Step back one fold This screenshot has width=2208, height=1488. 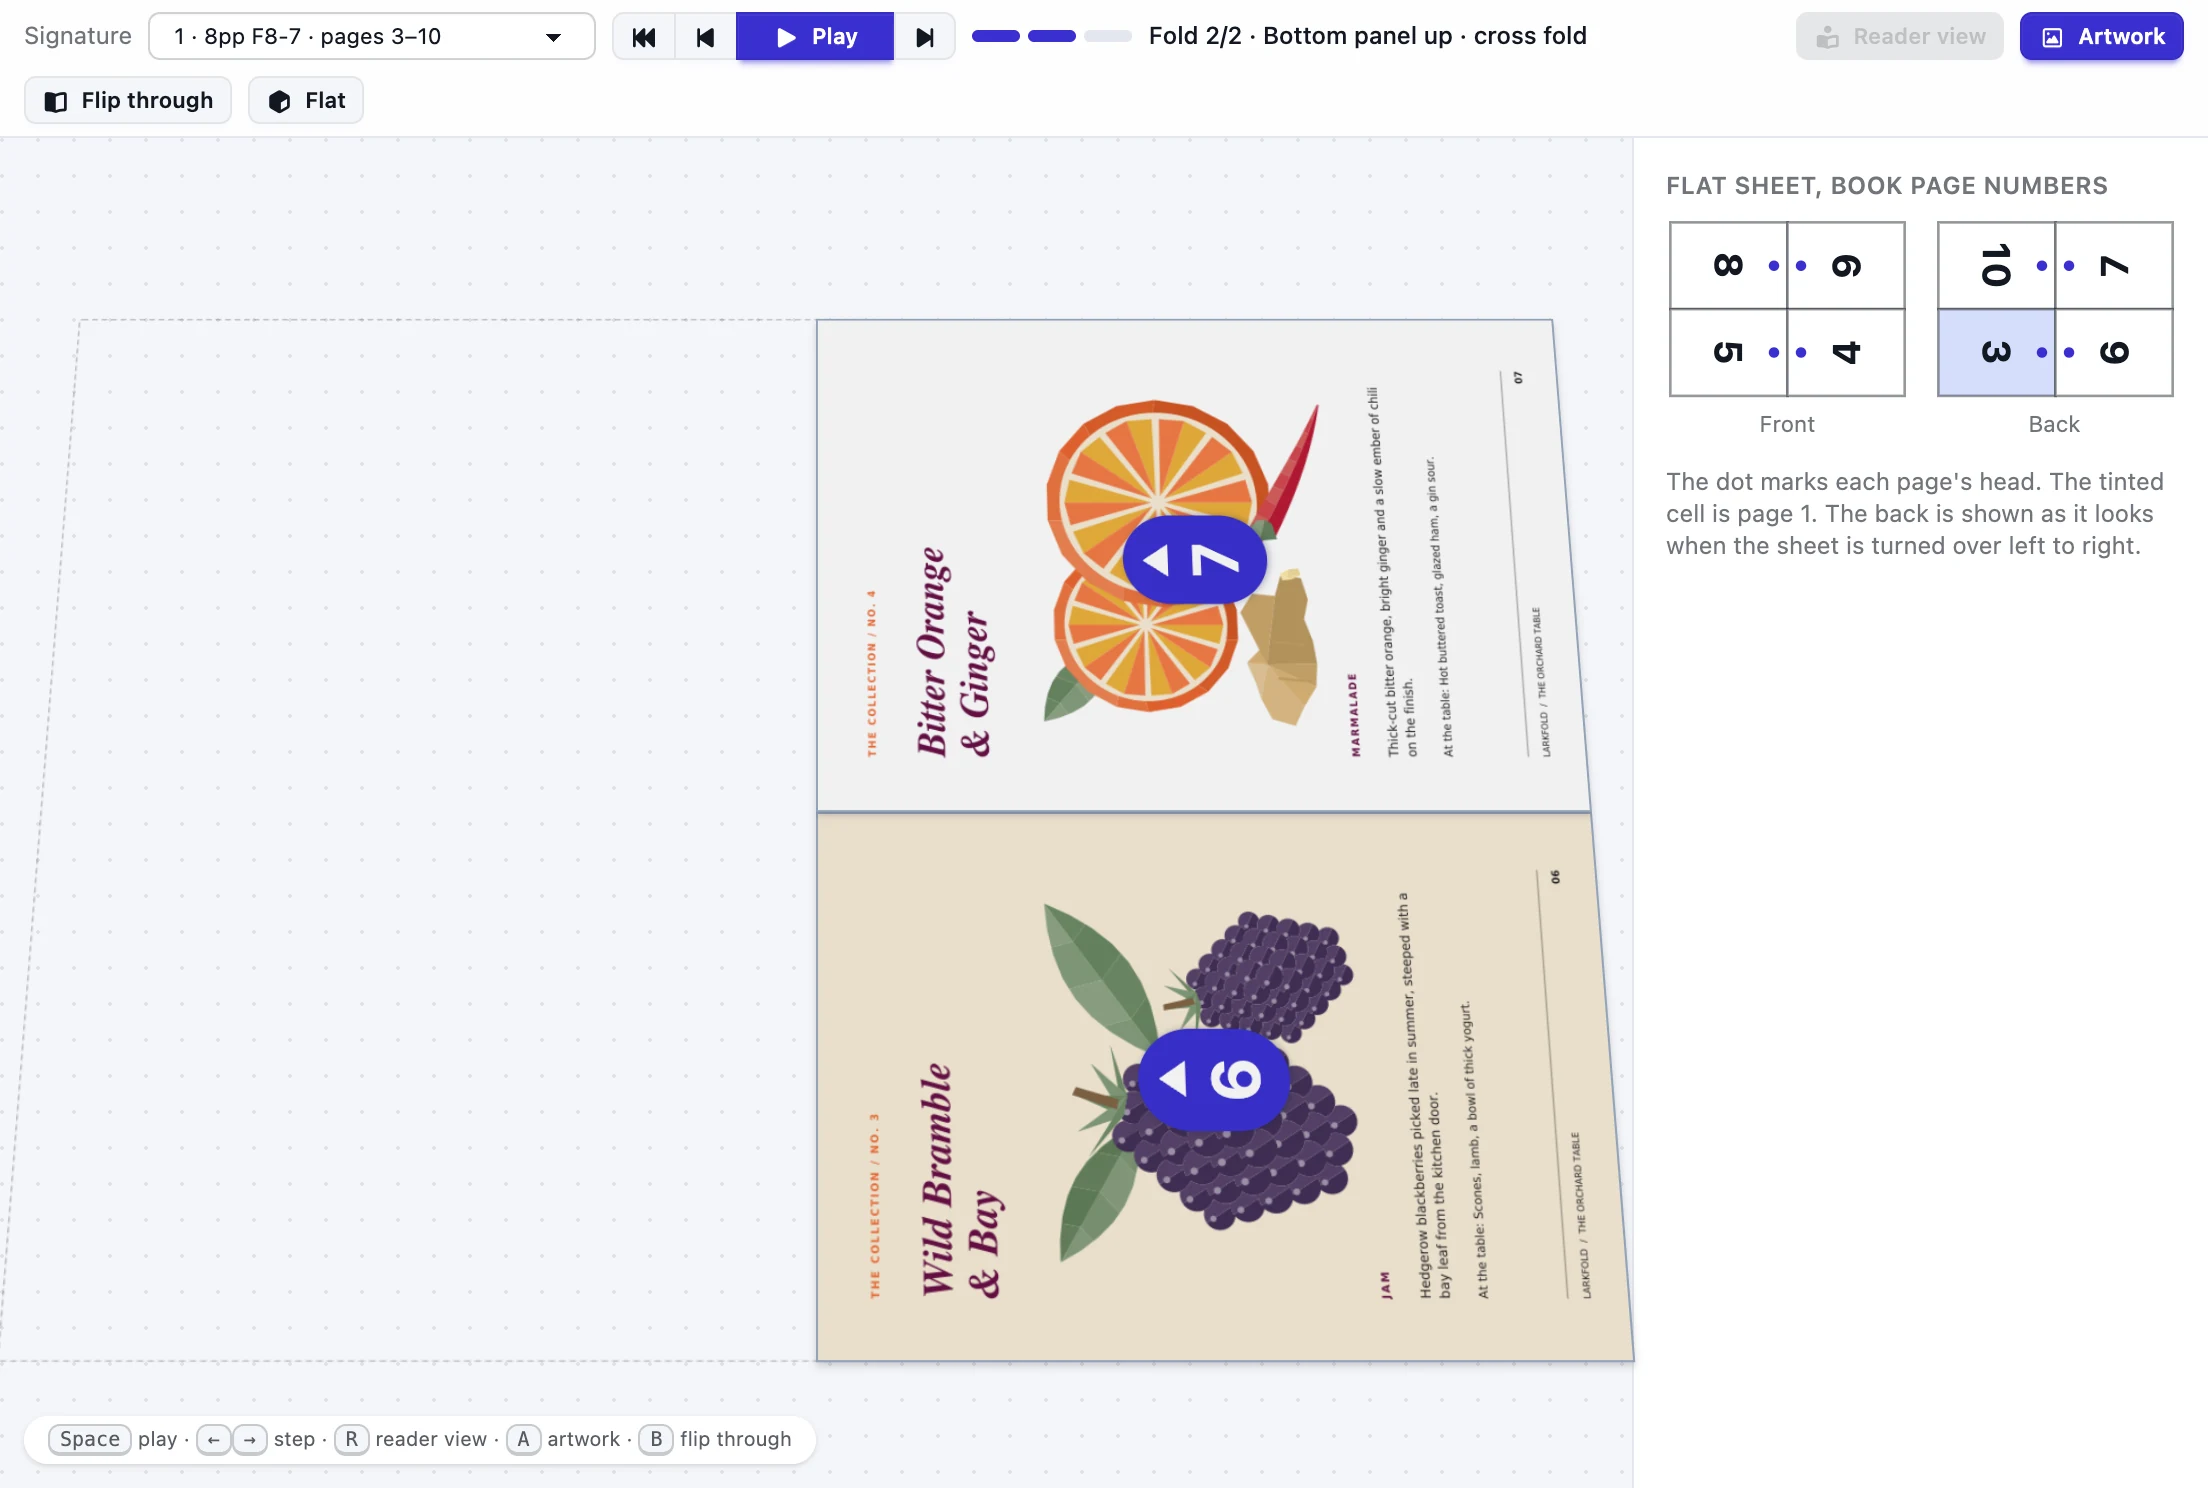[x=706, y=37]
